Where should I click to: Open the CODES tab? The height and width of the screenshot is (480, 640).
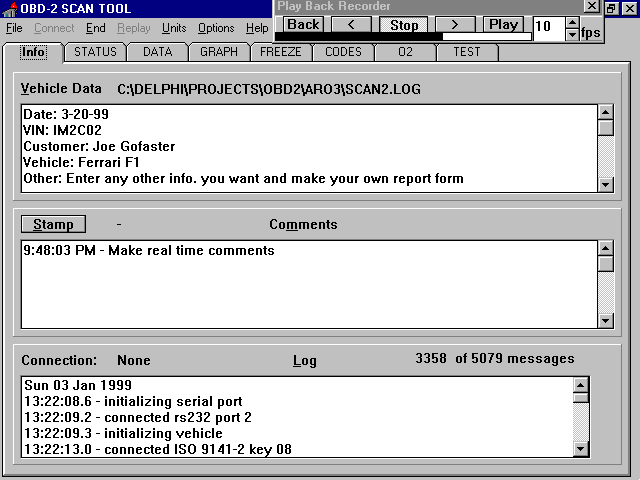coord(343,52)
